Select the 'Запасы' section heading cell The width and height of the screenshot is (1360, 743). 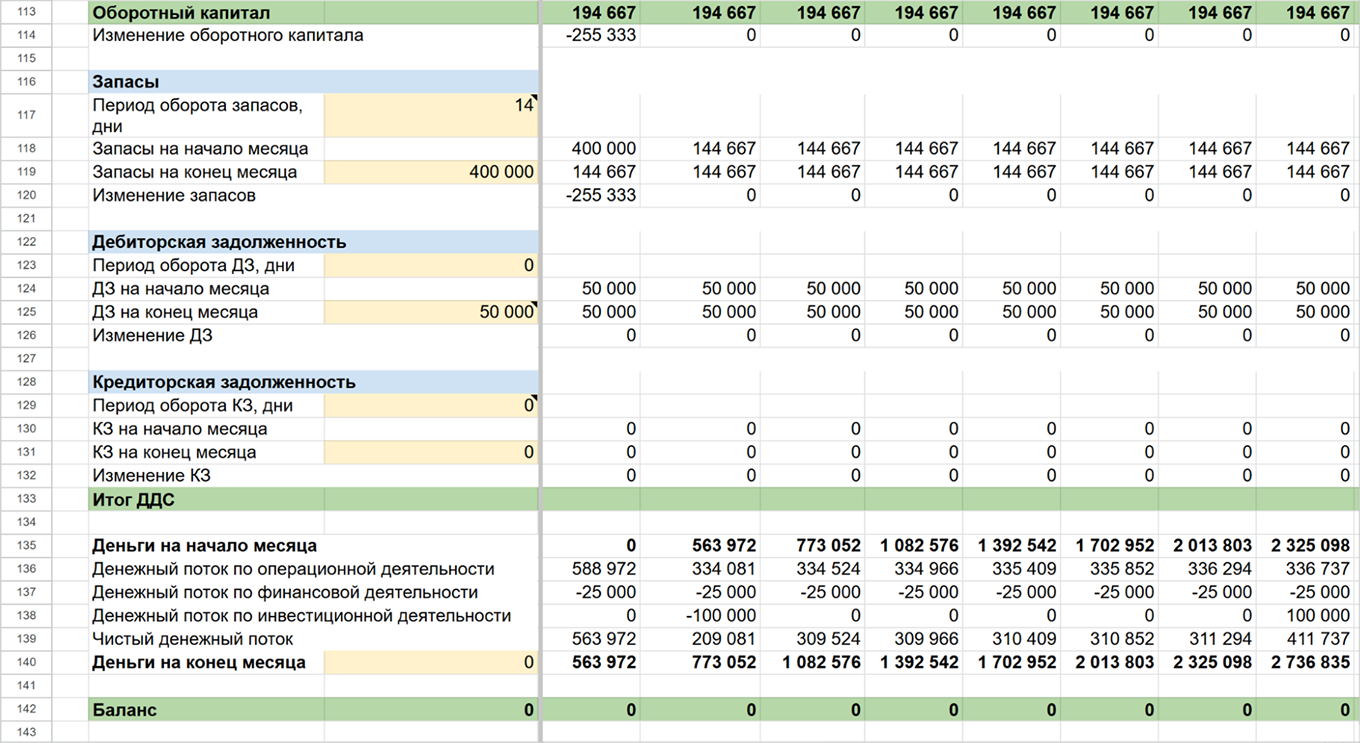tap(314, 82)
